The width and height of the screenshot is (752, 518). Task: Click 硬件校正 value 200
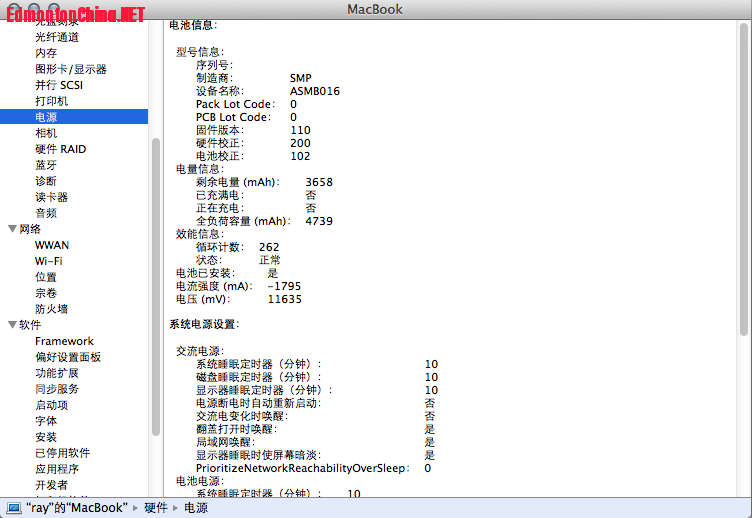point(300,143)
